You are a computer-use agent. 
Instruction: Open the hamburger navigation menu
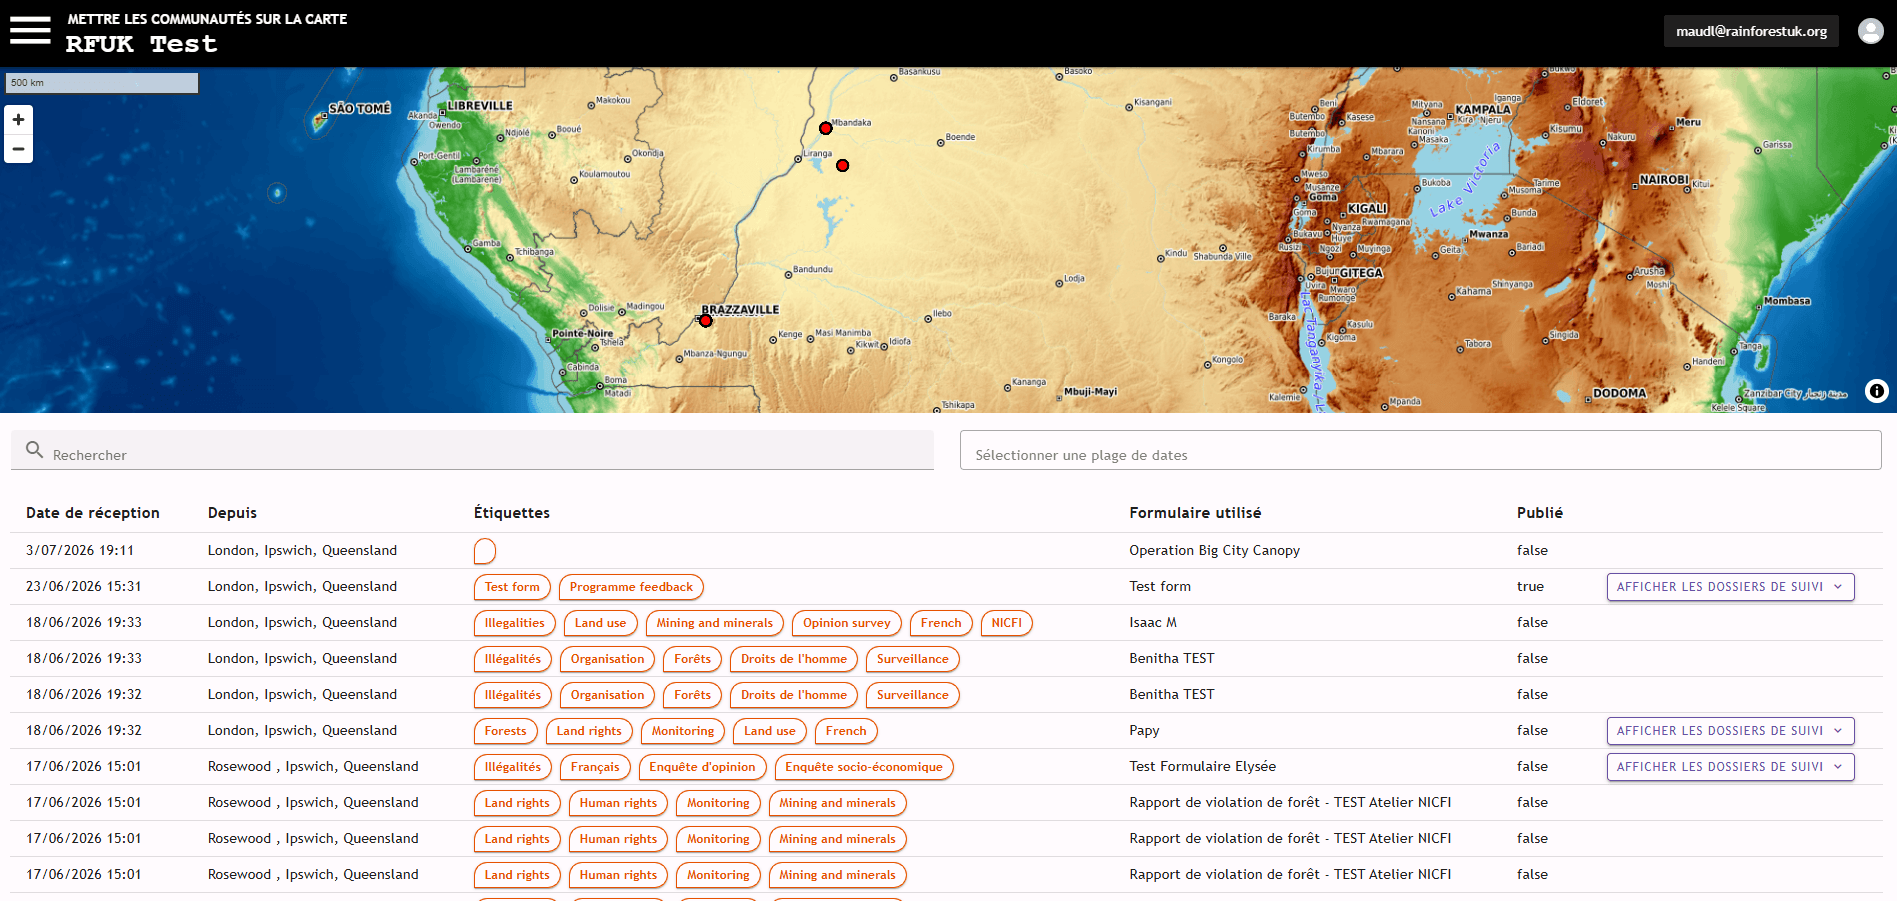tap(30, 30)
